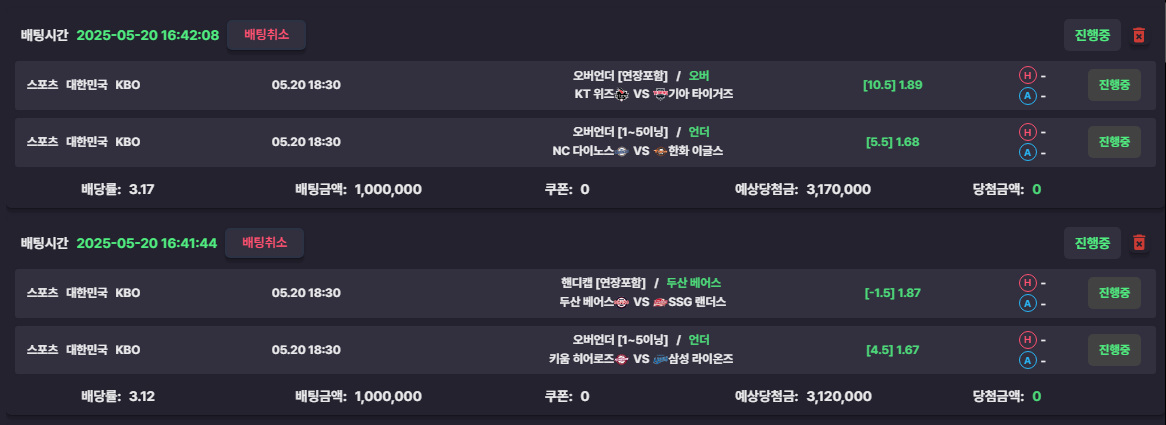Cancel the bet placed at 16:41:44
1166x425 pixels.
(x=265, y=243)
